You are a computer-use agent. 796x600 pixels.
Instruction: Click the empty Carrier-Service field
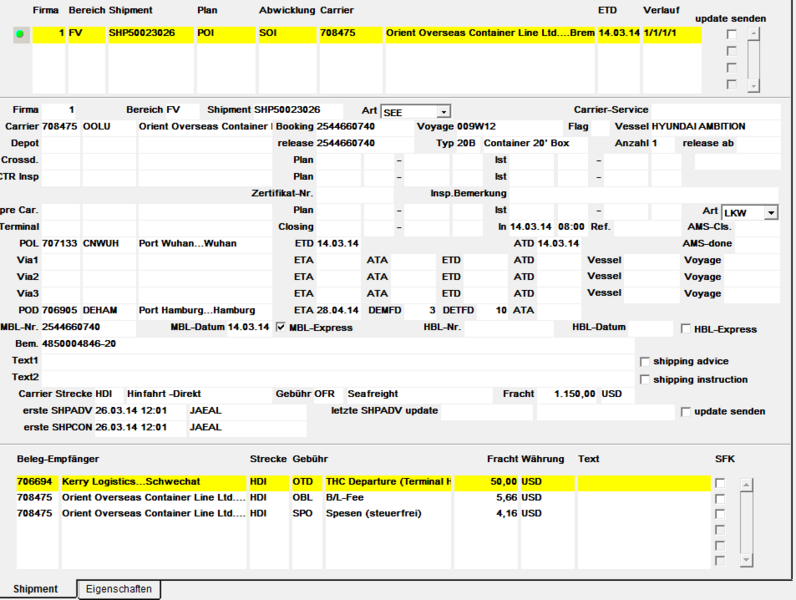[716, 110]
